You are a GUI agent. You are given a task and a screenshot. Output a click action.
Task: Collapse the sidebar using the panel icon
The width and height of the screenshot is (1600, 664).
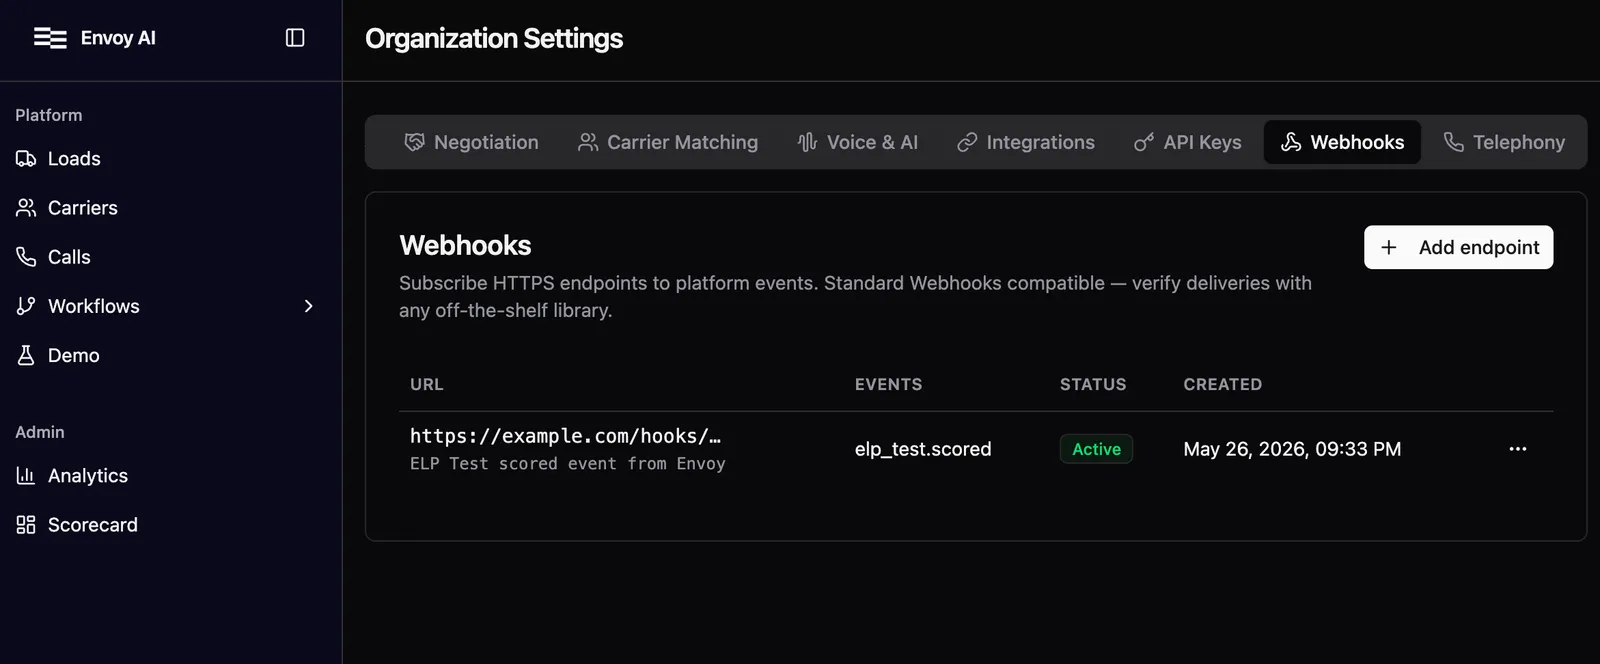point(295,38)
